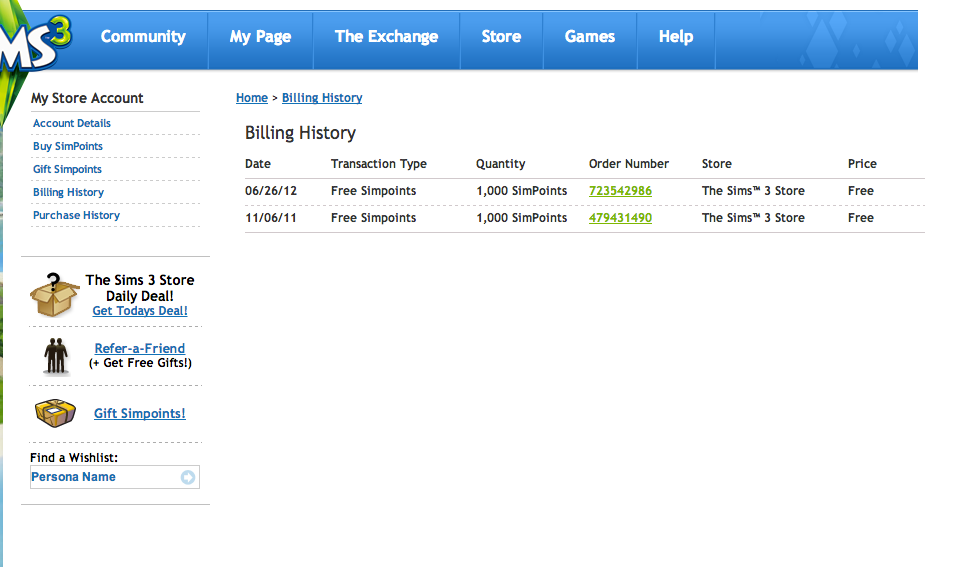This screenshot has height=567, width=953.
Task: Open Gift Simpoints sidebar link
Action: [67, 170]
